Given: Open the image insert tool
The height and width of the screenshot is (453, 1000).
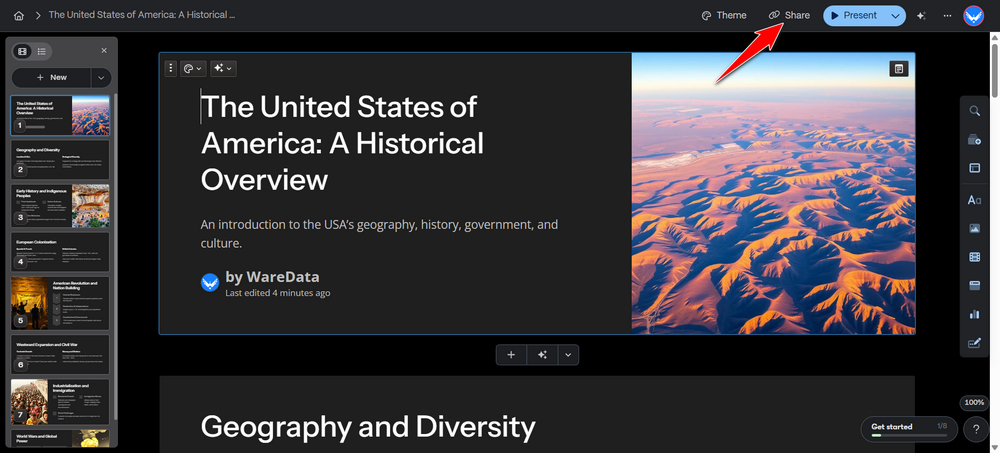Looking at the screenshot, I should coord(974,228).
